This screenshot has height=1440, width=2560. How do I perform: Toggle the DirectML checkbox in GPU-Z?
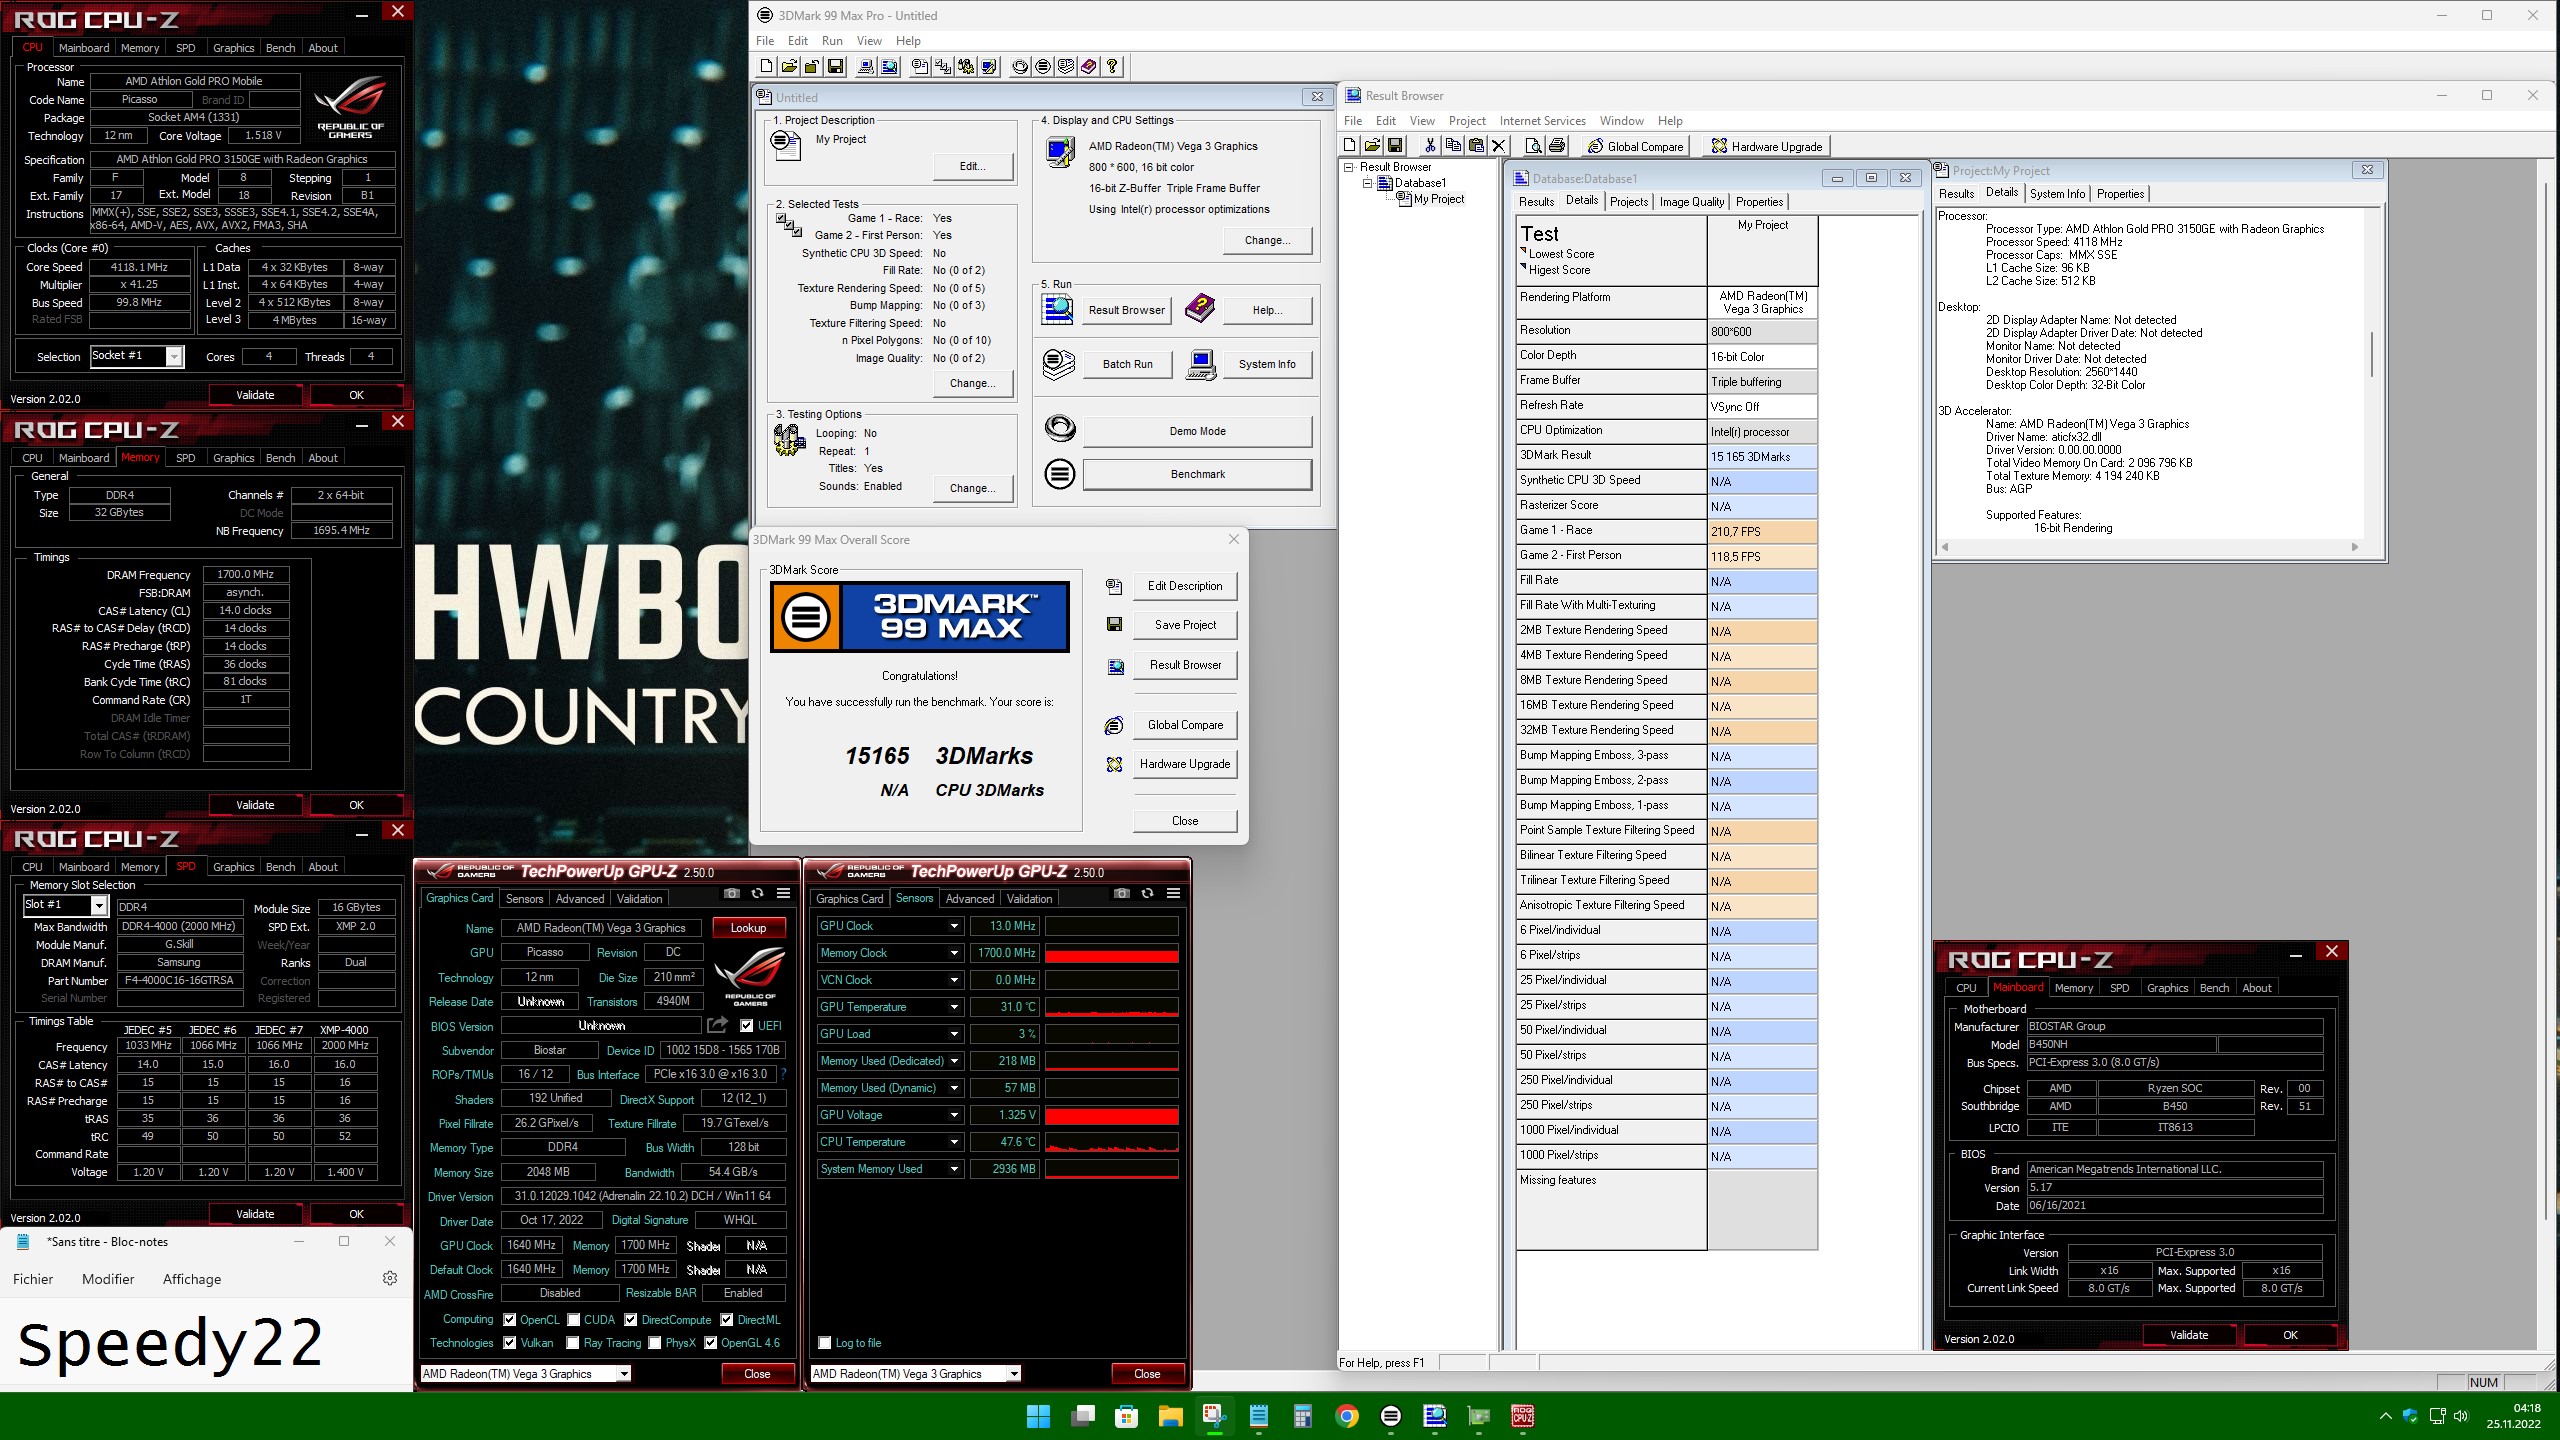coord(727,1320)
